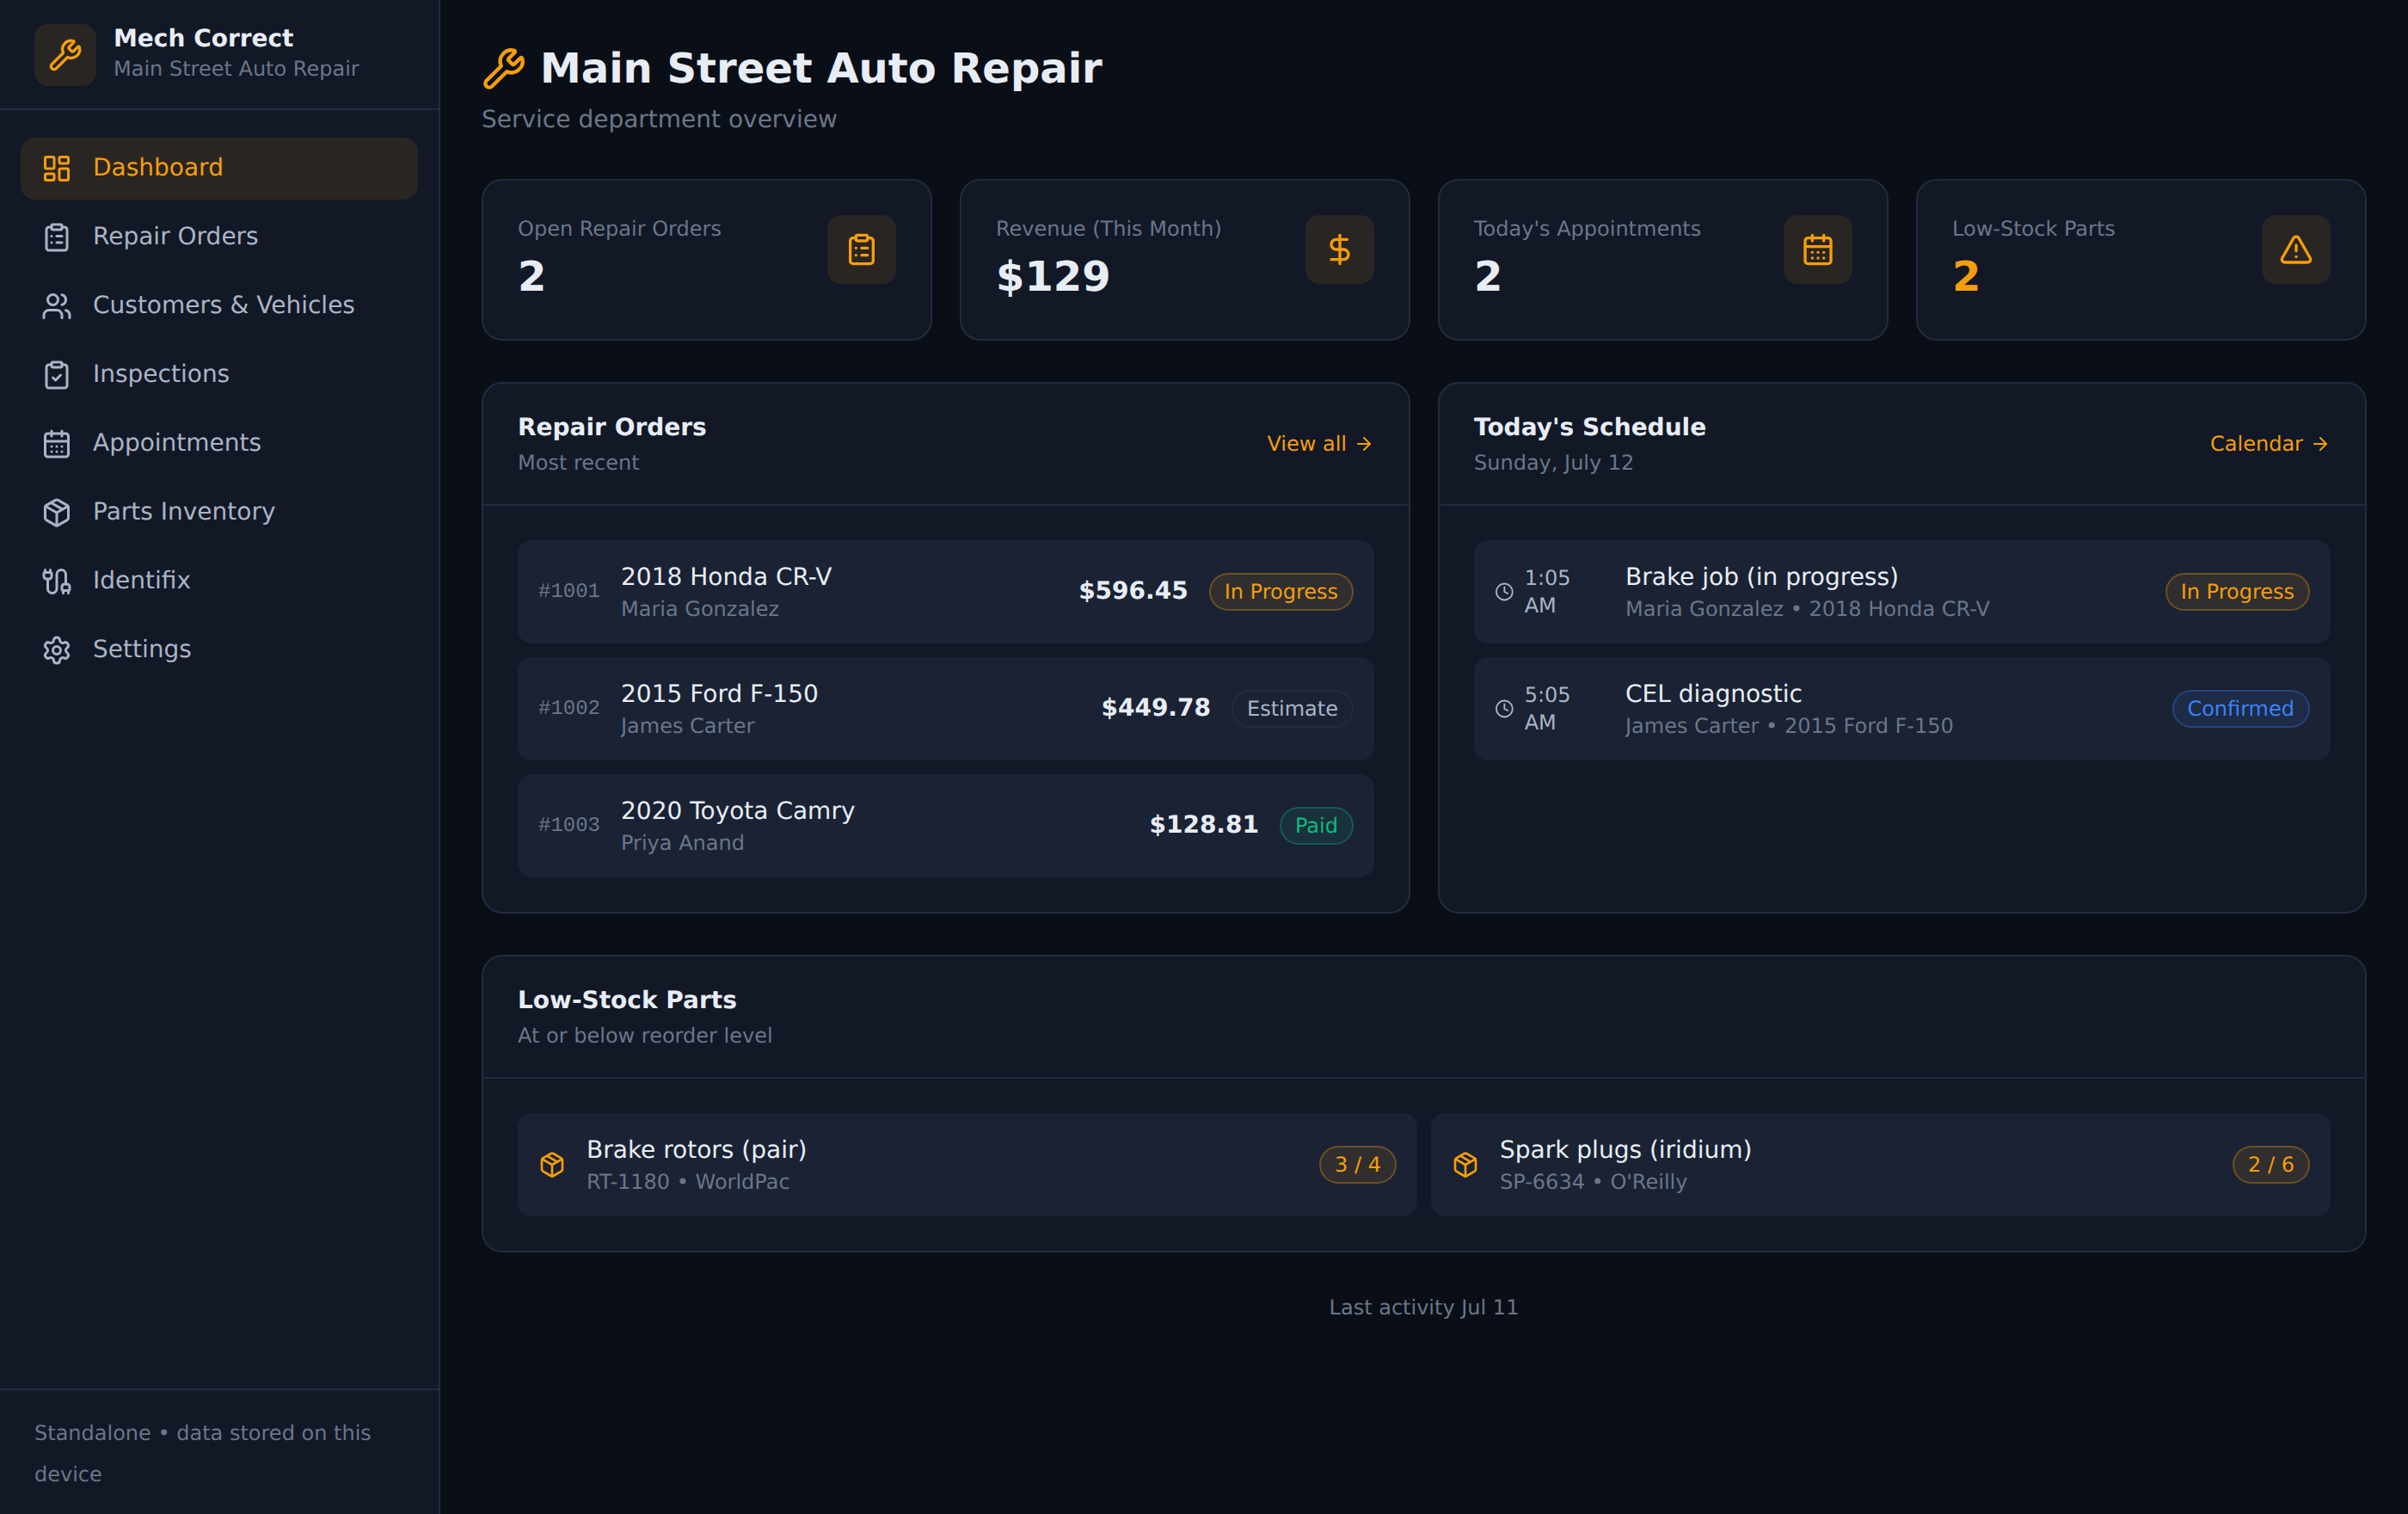Click the $449.78 order total
Image resolution: width=2408 pixels, height=1514 pixels.
point(1155,708)
